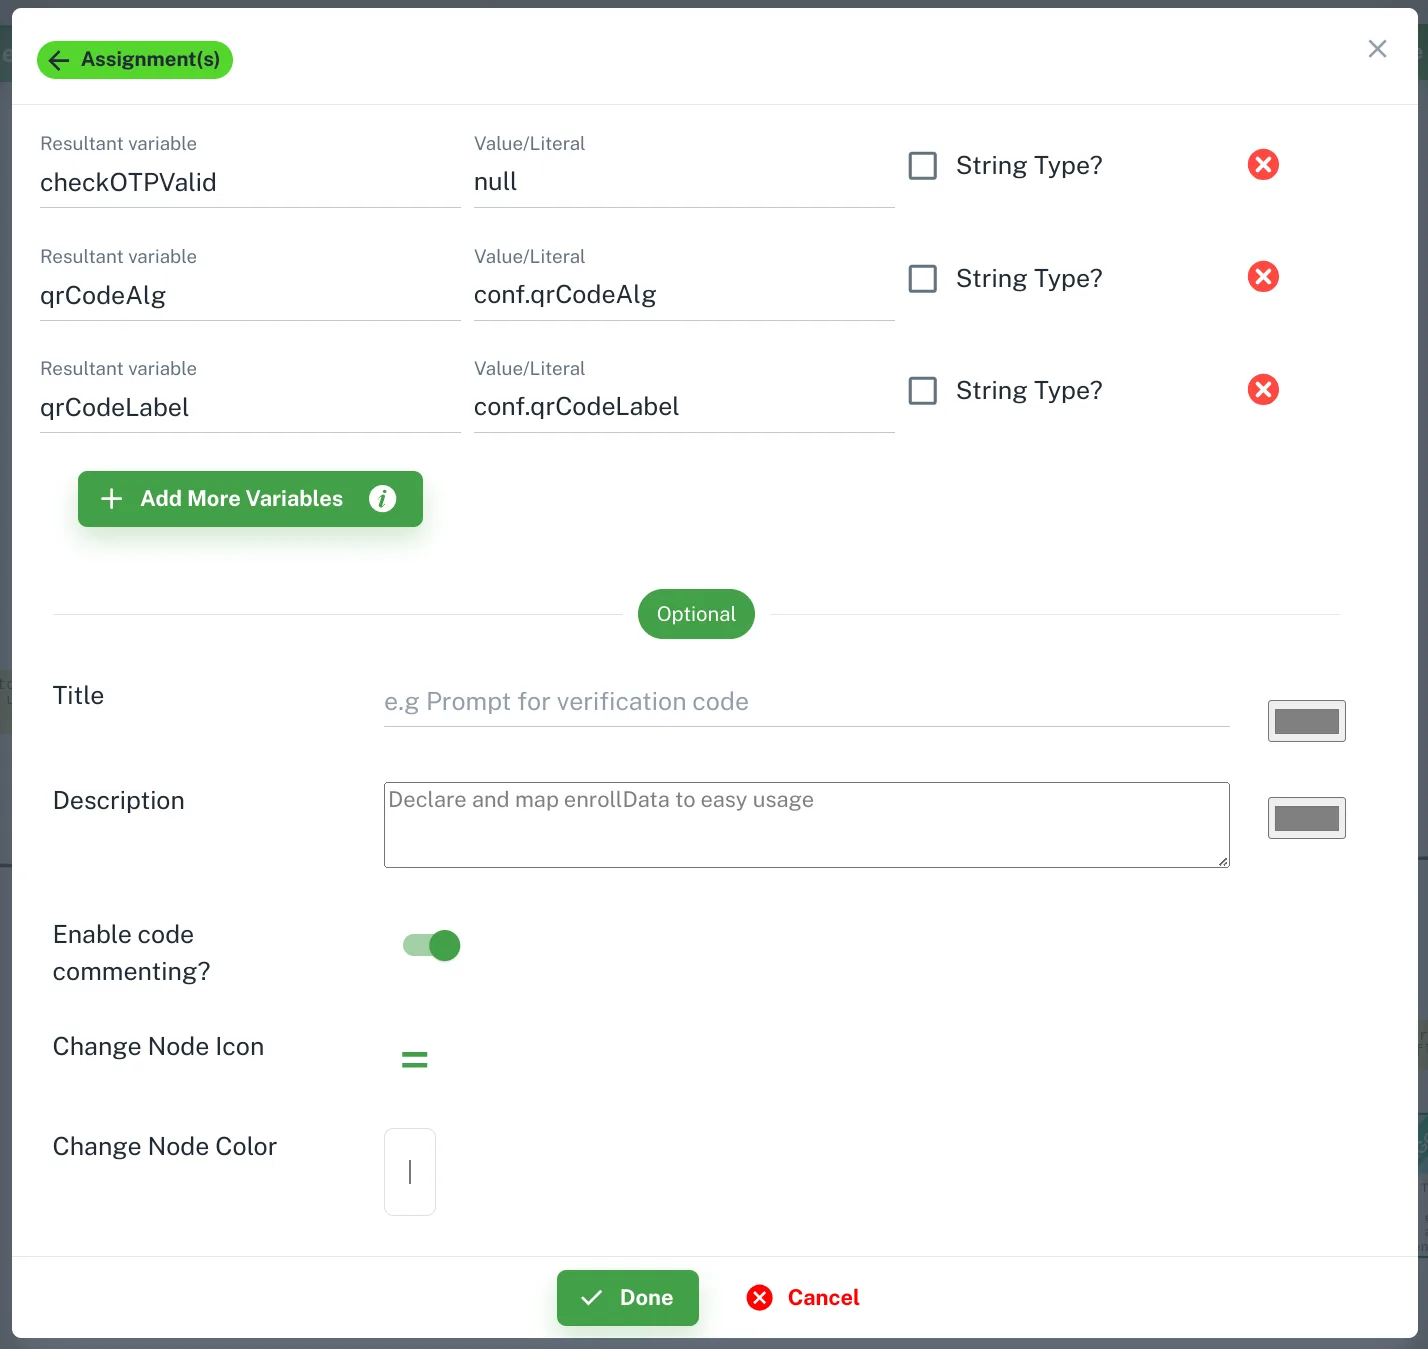Viewport: 1428px width, 1349px height.
Task: Cancel the assignment dialog
Action: tap(803, 1297)
